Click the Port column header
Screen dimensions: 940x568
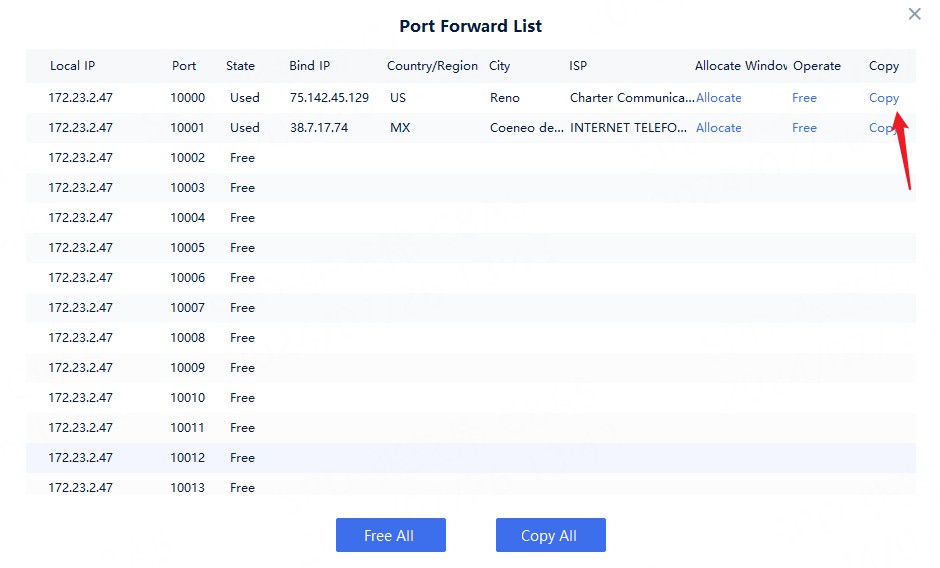[x=184, y=66]
